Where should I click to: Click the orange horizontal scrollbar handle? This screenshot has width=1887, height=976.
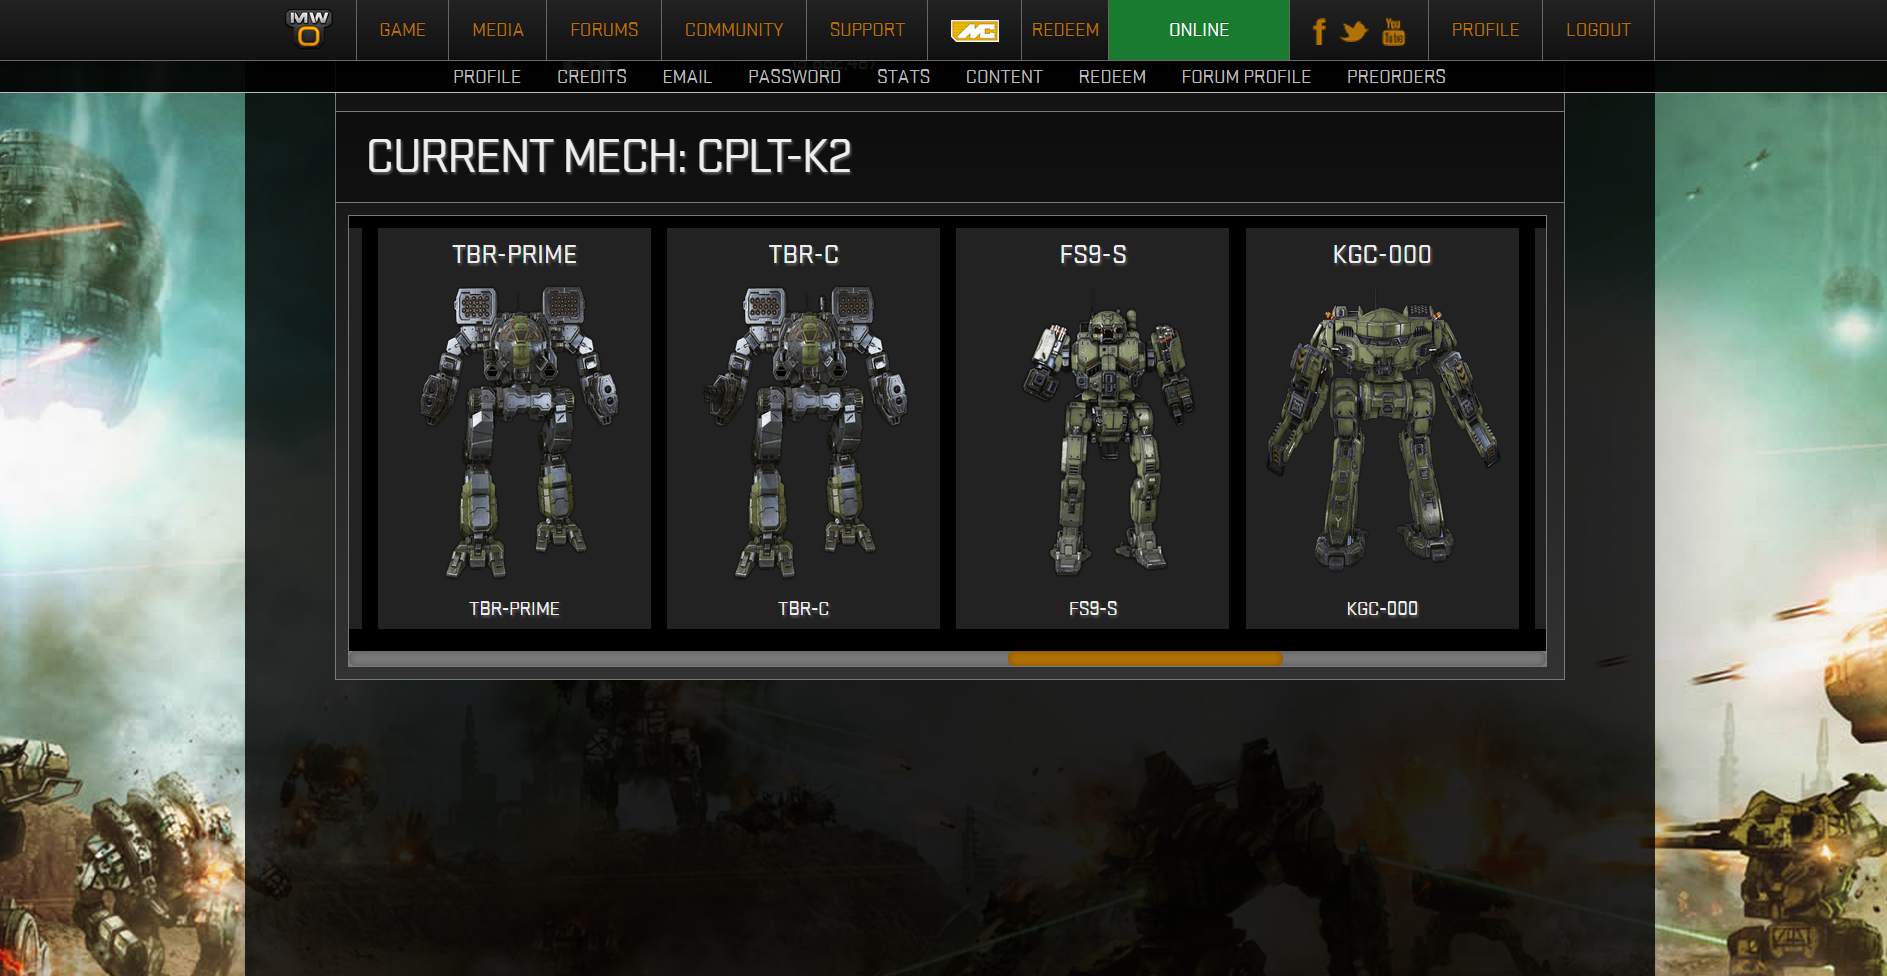(1145, 659)
